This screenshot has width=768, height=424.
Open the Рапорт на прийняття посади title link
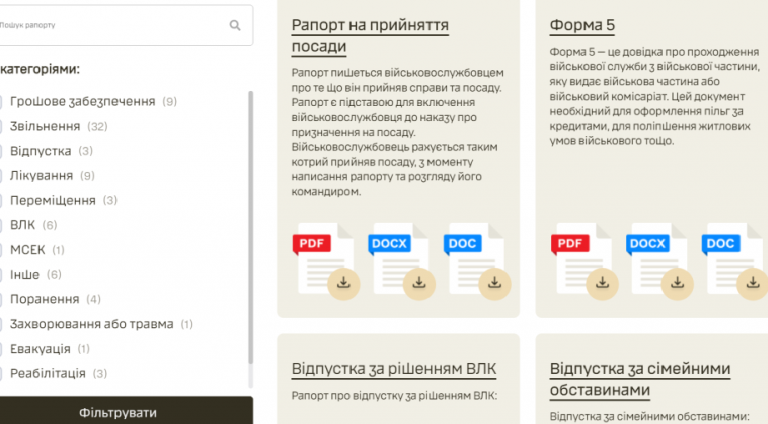click(x=370, y=35)
